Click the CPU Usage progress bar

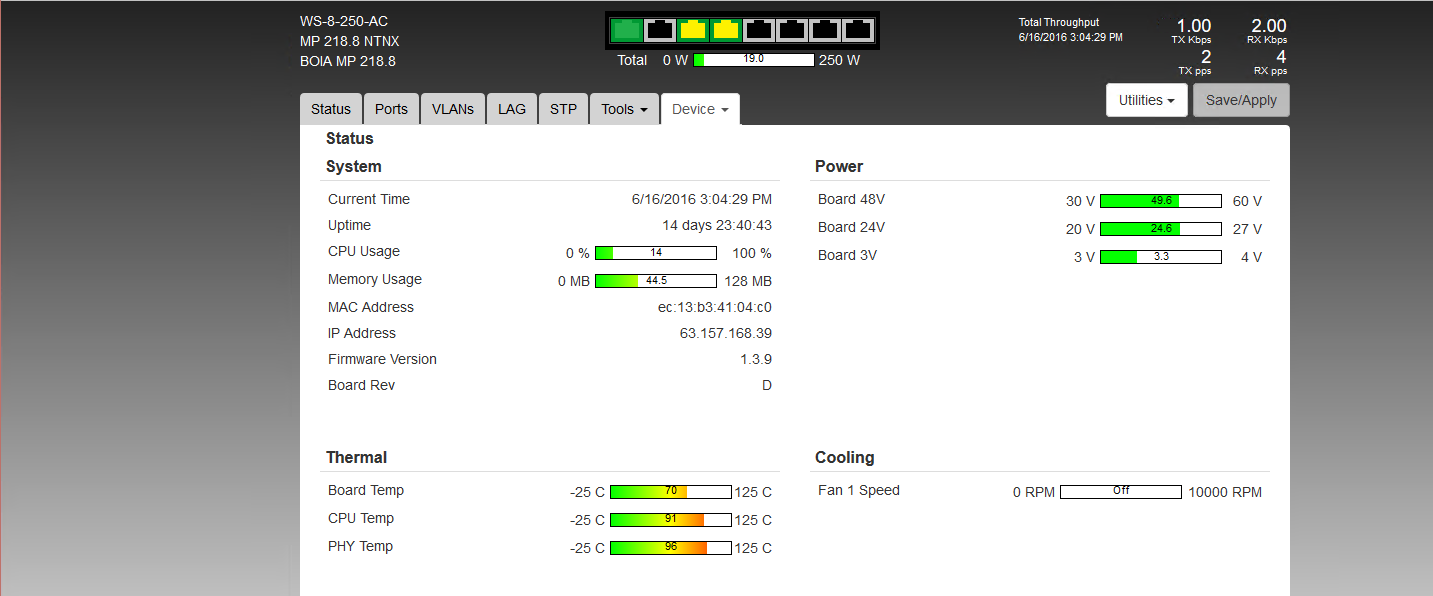pos(655,253)
